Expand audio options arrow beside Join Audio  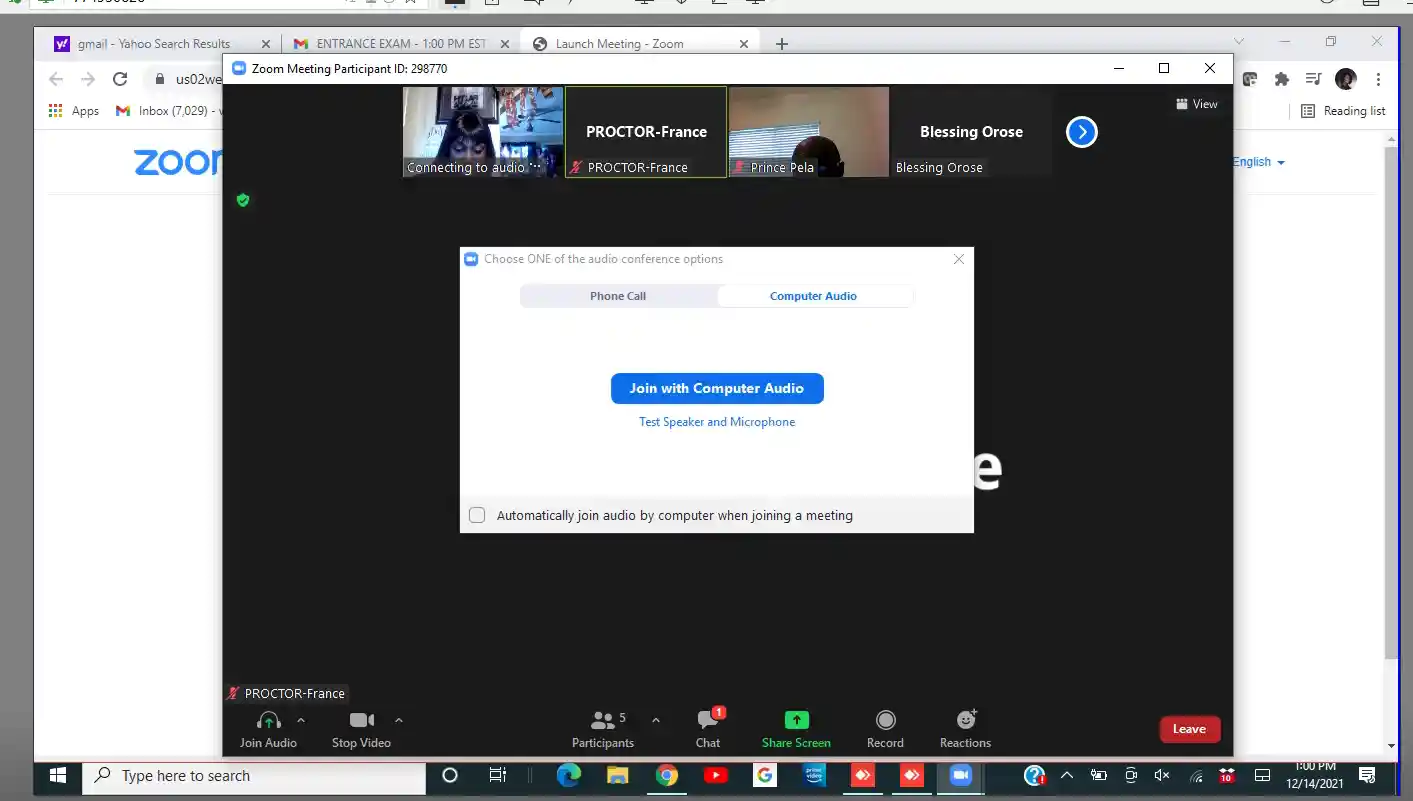tap(301, 720)
